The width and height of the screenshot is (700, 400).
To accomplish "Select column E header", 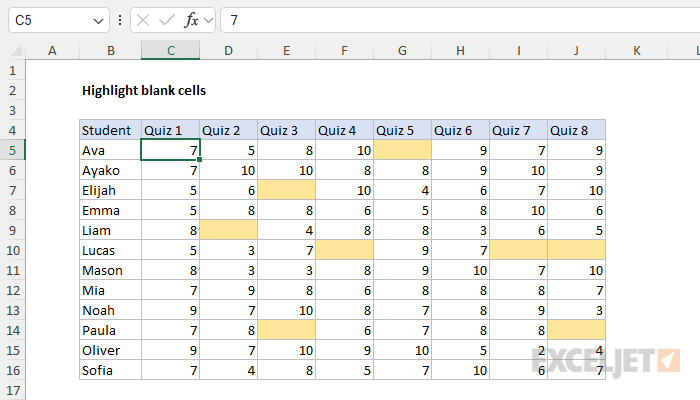I will (x=287, y=50).
